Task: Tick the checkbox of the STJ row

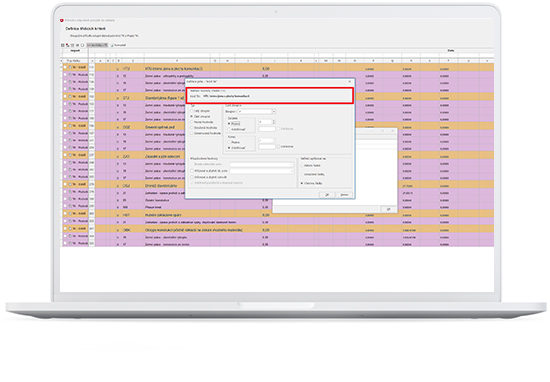Action: click(65, 96)
